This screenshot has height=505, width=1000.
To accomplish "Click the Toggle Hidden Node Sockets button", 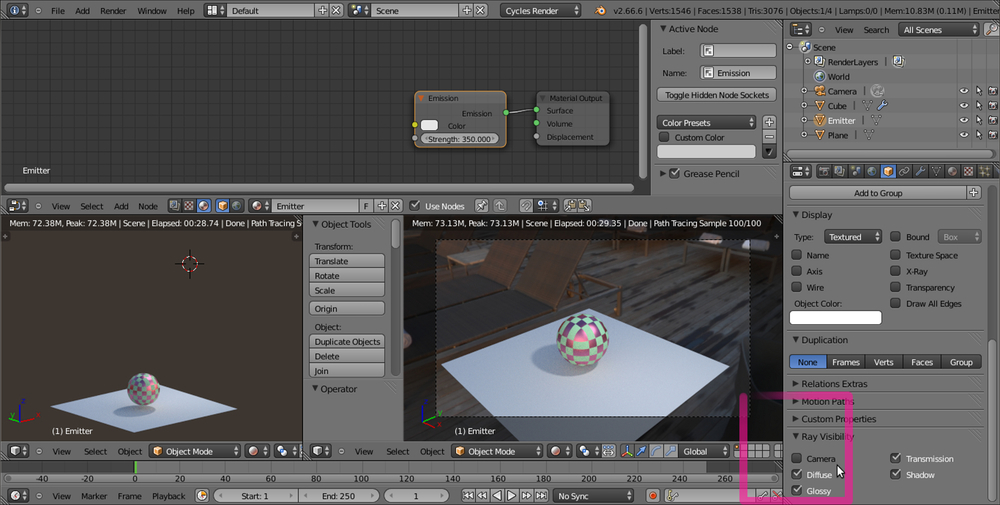I will (717, 95).
